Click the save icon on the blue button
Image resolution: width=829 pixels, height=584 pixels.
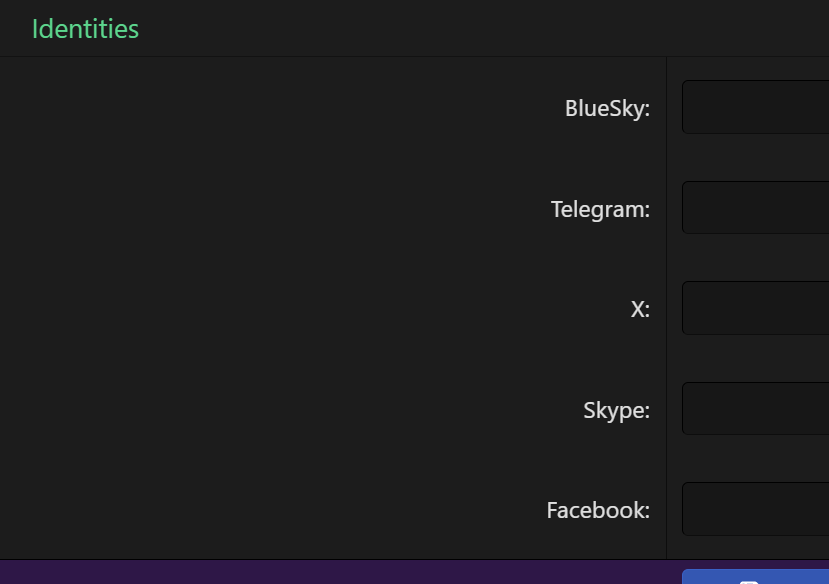coord(749,580)
